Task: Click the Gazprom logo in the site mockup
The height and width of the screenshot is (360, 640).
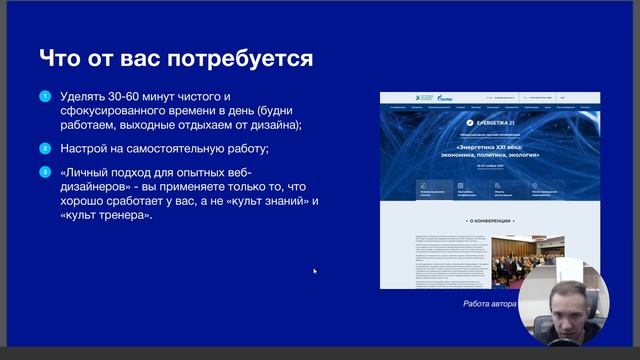Action: [444, 98]
